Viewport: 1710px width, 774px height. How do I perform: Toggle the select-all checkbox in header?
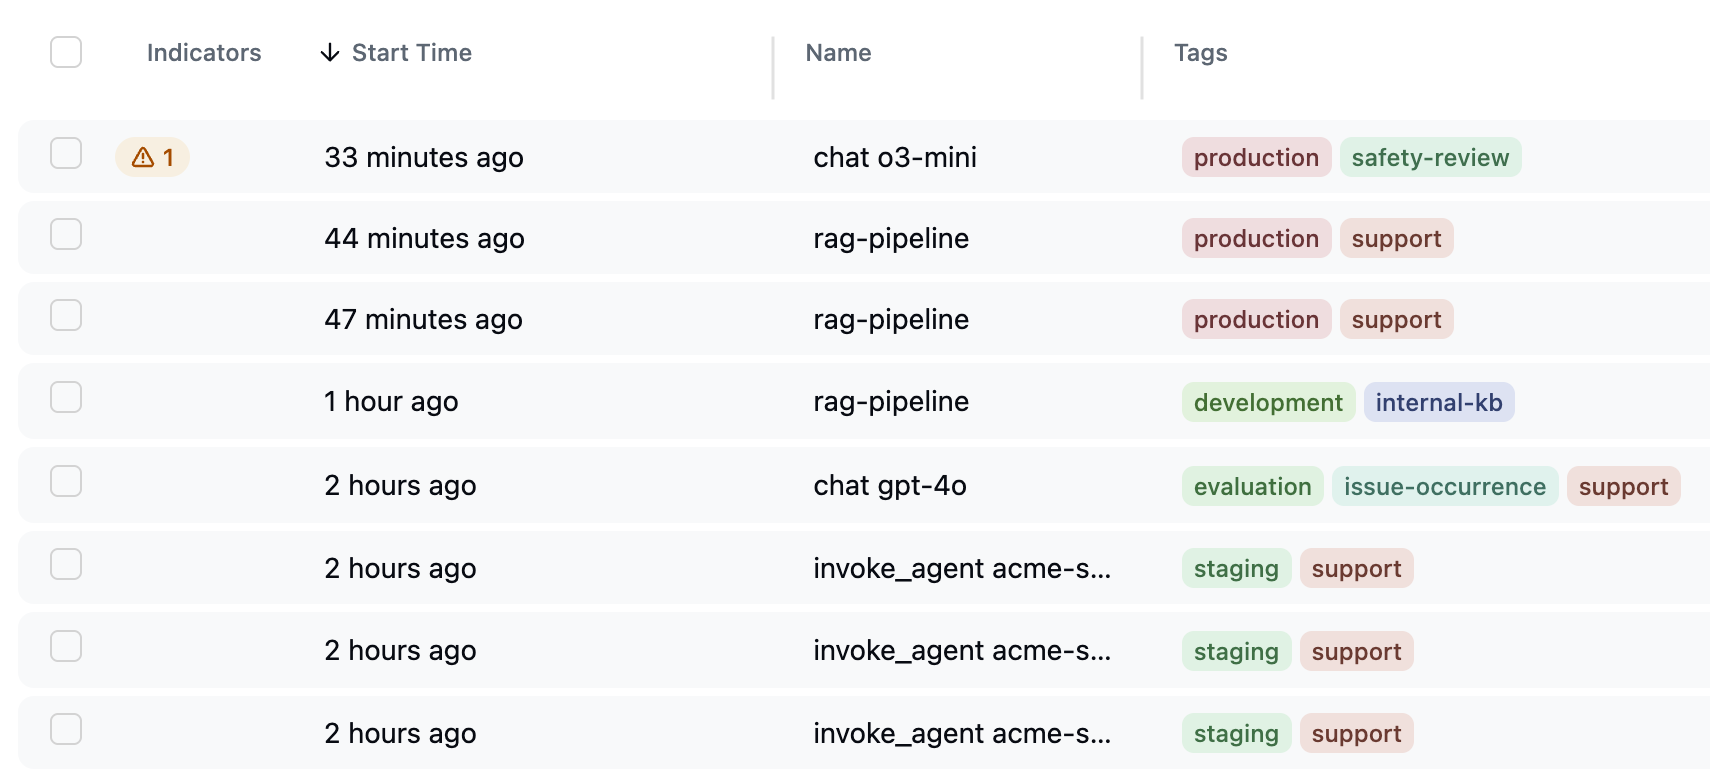(66, 52)
